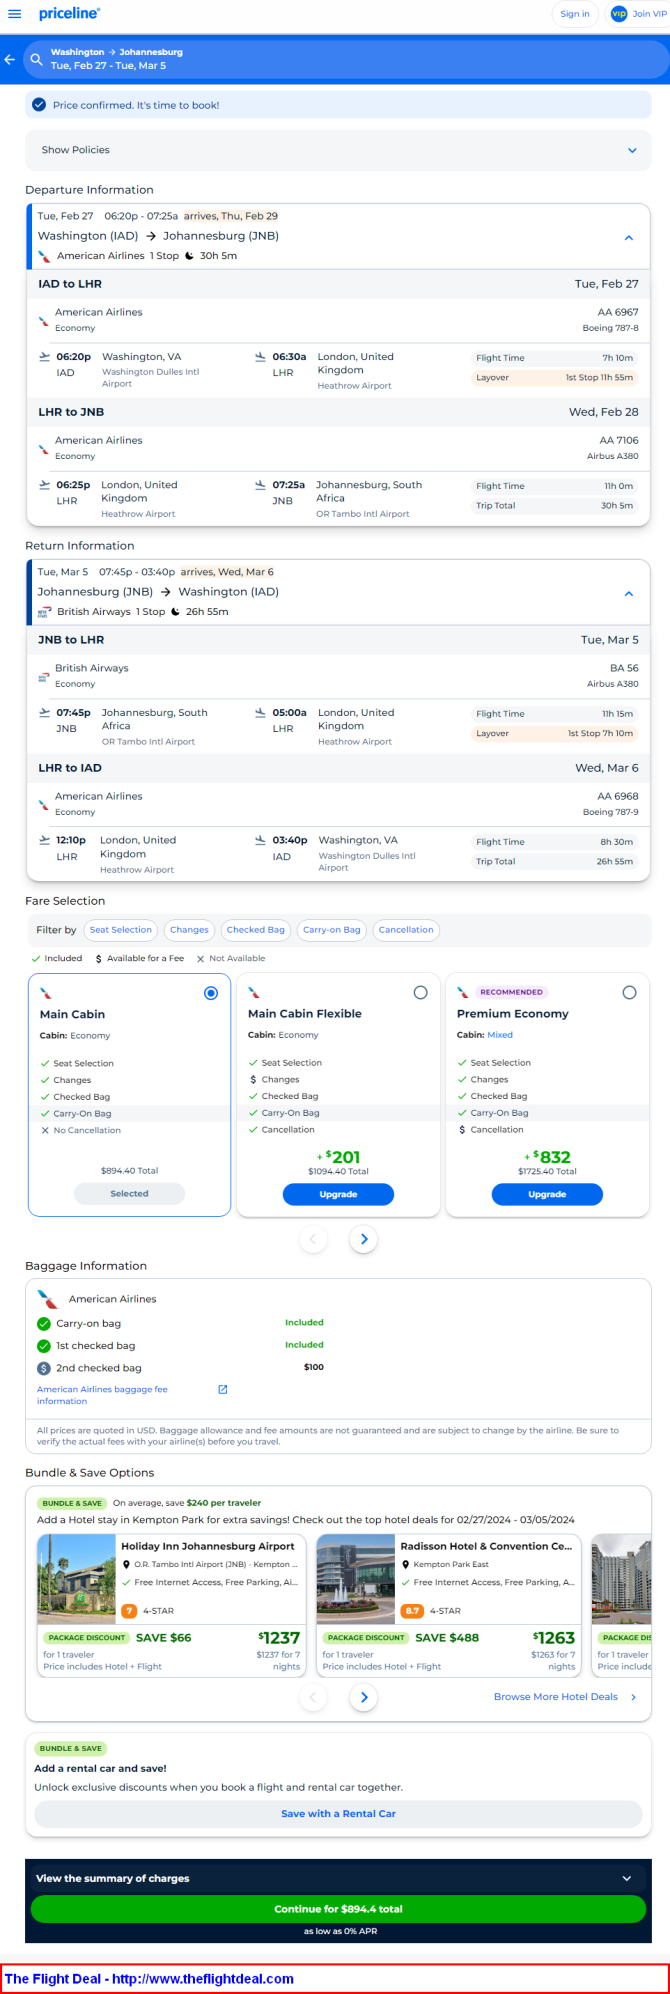The height and width of the screenshot is (1994, 670).
Task: Click the landing plane icon at 06:30a LHR
Action: pyautogui.click(x=260, y=356)
